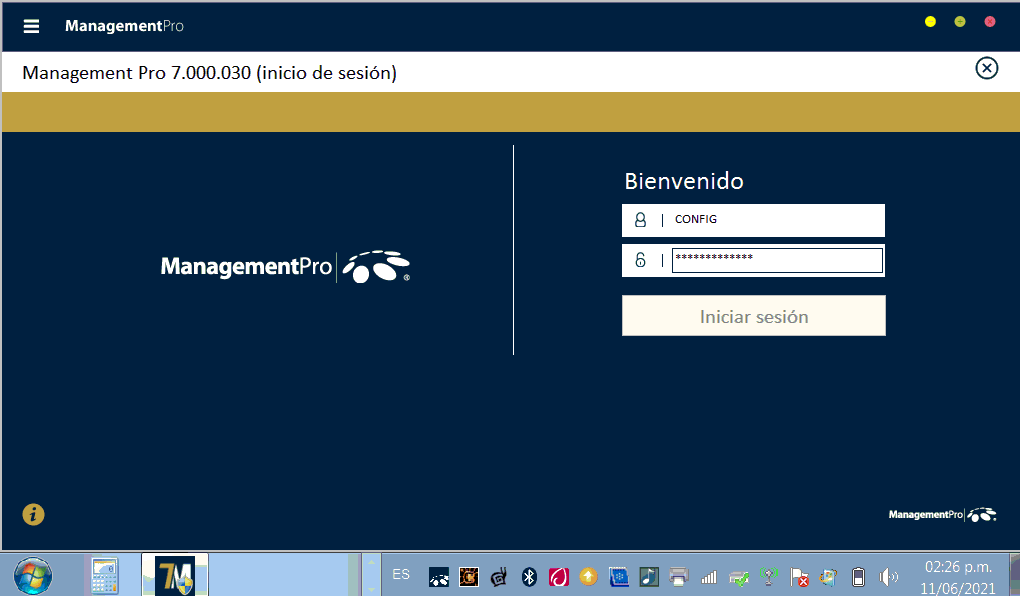Close the login panel with circled X
Viewport: 1020px width, 596px height.
(x=986, y=68)
